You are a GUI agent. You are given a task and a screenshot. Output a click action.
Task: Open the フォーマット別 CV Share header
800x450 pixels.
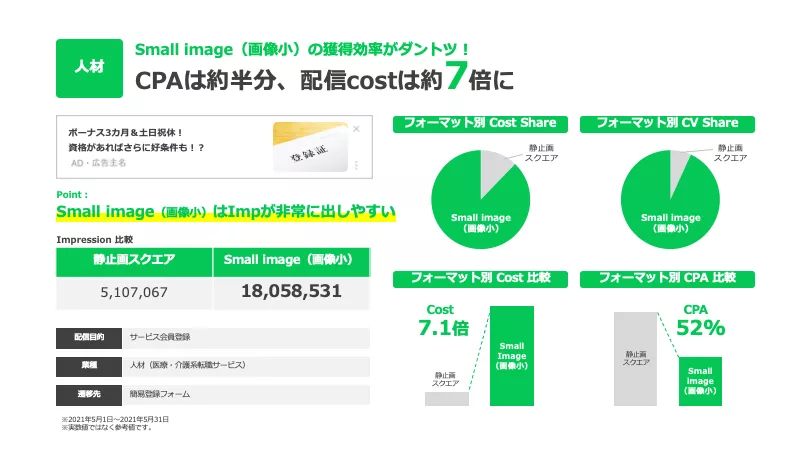click(667, 123)
